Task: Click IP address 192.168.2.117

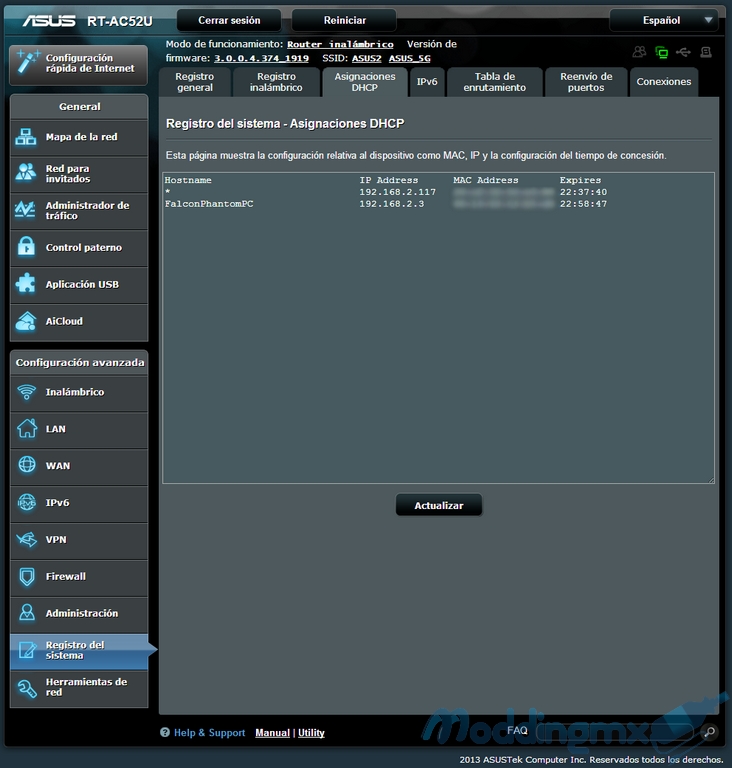Action: (397, 192)
